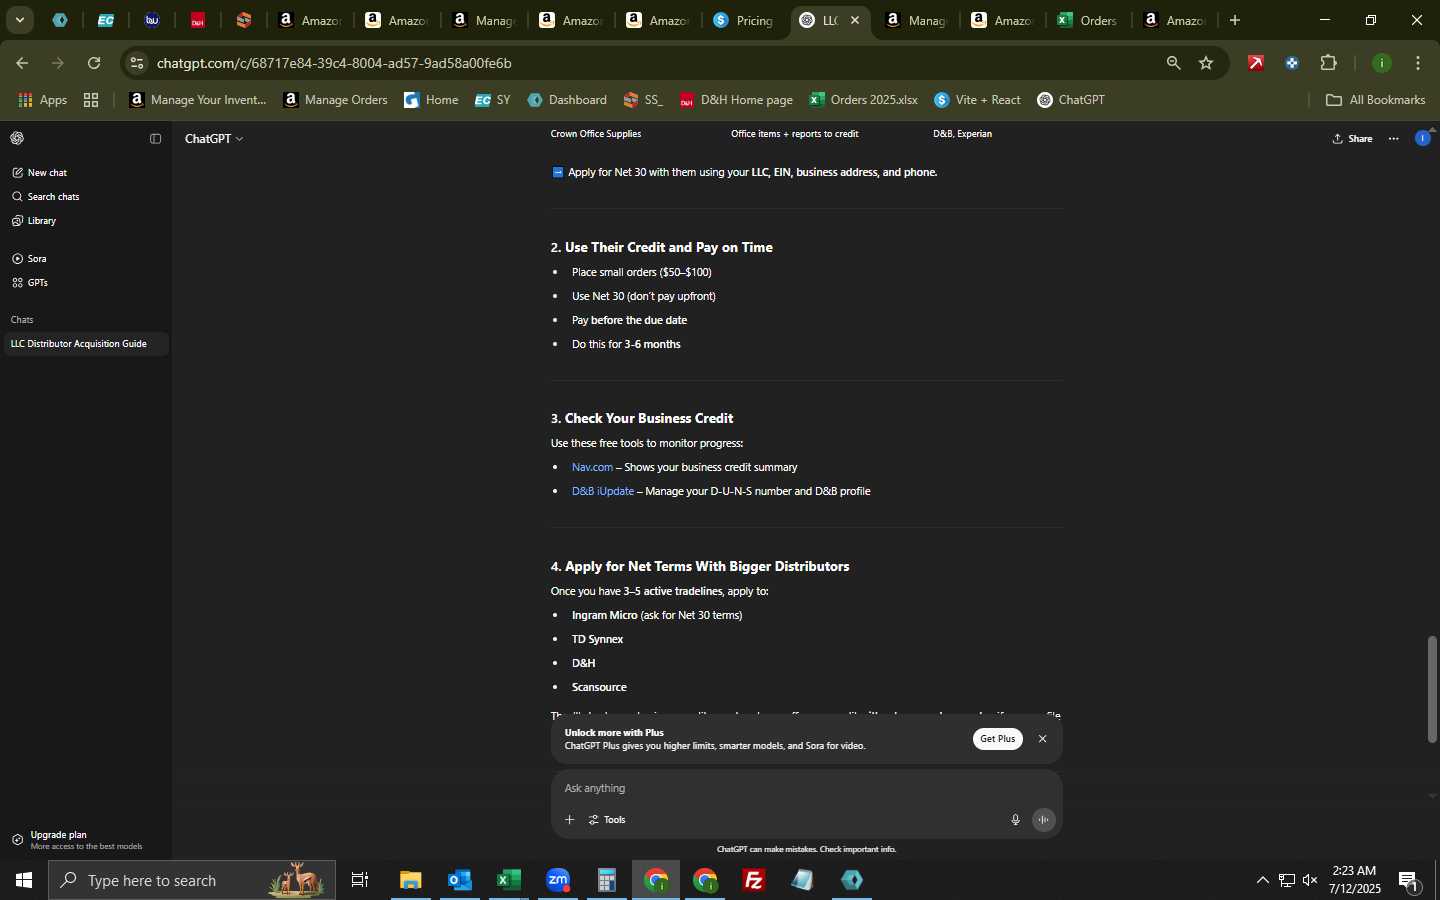The width and height of the screenshot is (1440, 900).
Task: Open the notifications center
Action: [1409, 881]
